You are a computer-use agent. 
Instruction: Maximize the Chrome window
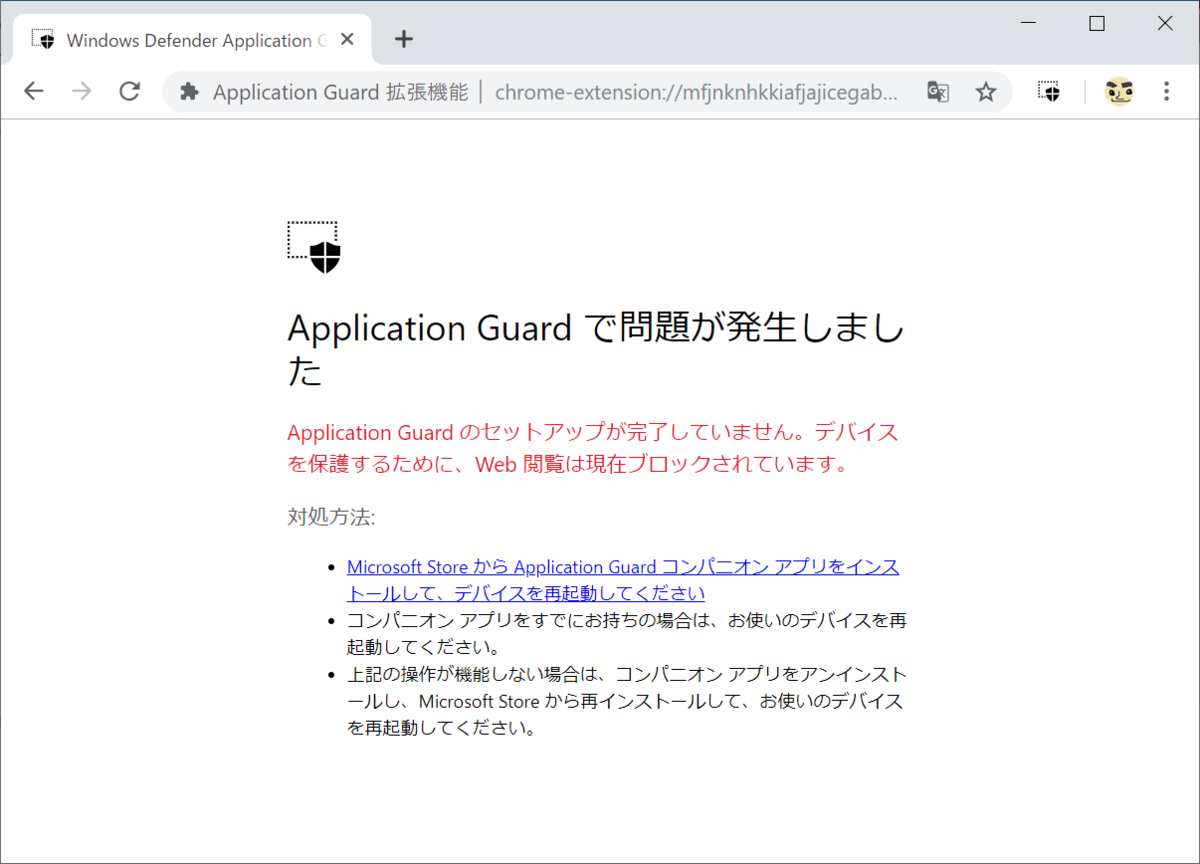click(1097, 23)
